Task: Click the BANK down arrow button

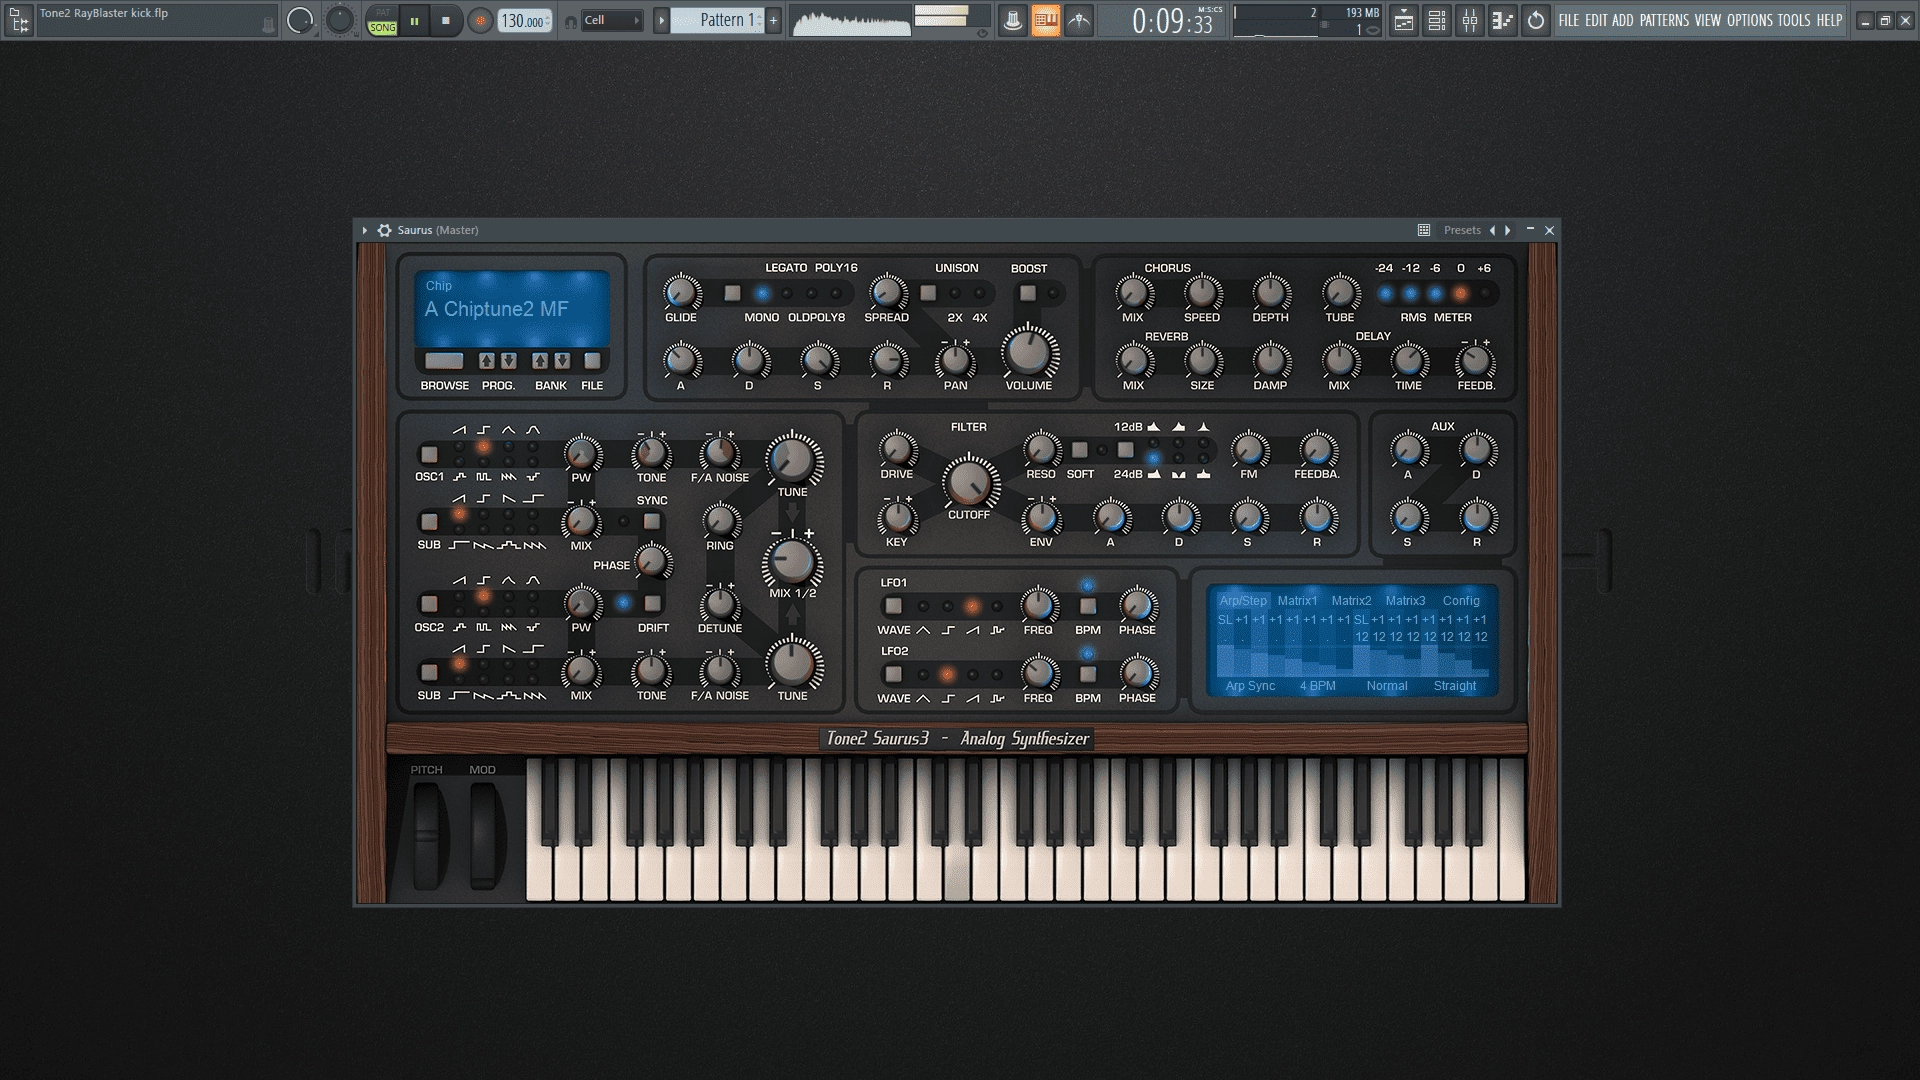Action: (562, 361)
